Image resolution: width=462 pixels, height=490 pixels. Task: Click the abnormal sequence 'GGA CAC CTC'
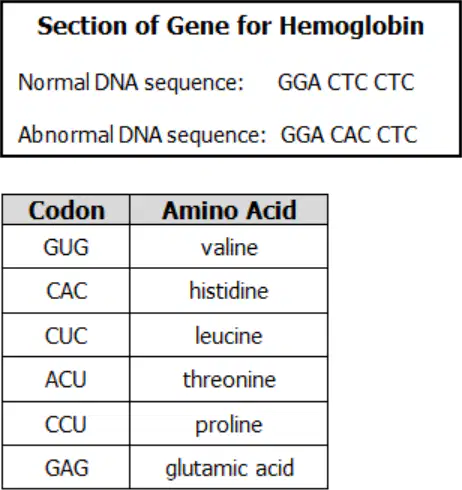pos(349,135)
